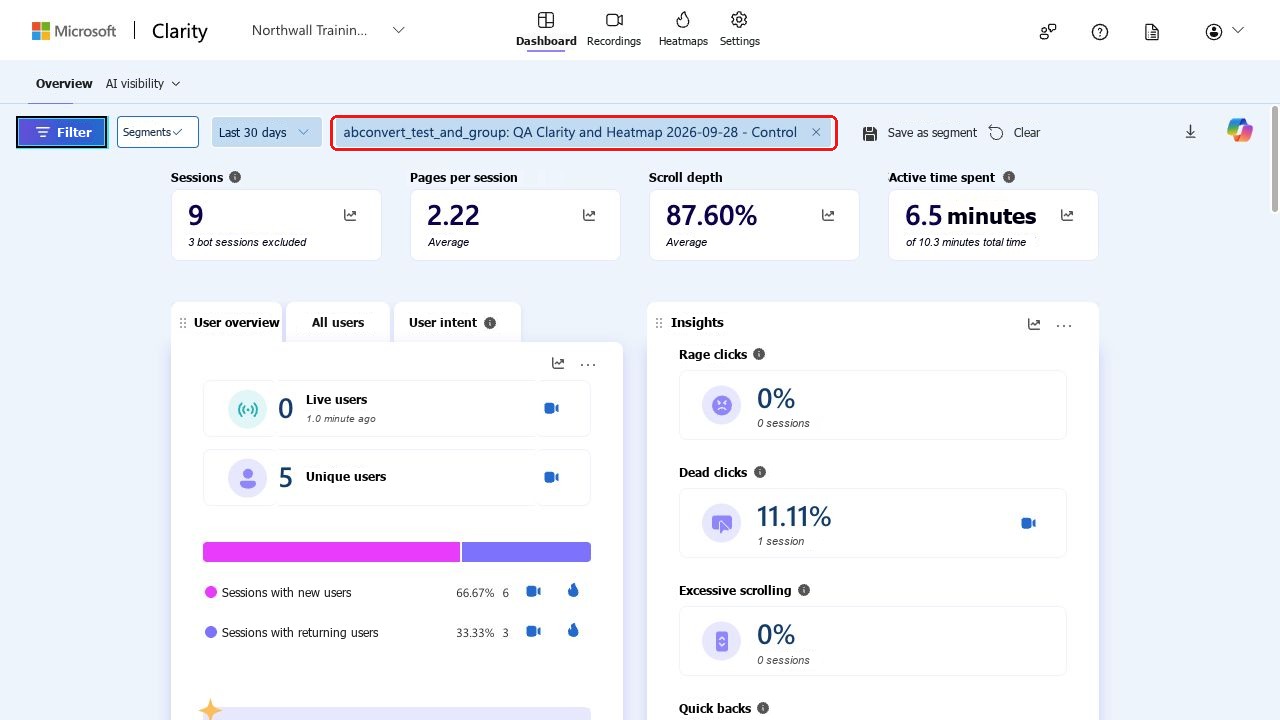
Task: Show trend chart for Pages per session
Action: [x=589, y=215]
